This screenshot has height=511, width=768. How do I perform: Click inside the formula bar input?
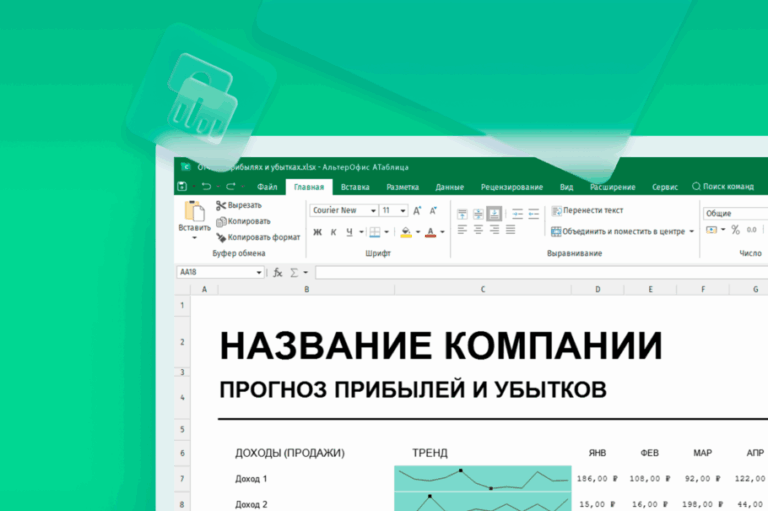[541, 272]
